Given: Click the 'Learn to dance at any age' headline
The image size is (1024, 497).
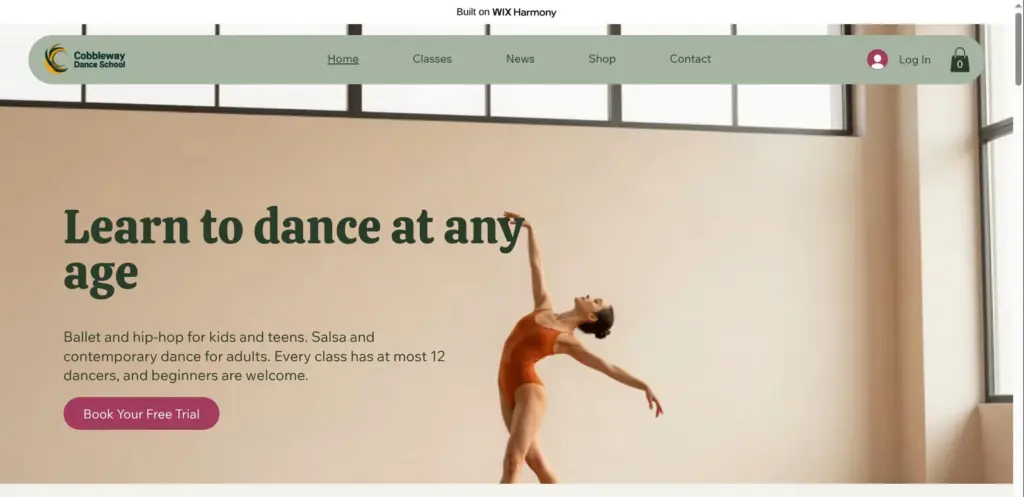Looking at the screenshot, I should 294,251.
